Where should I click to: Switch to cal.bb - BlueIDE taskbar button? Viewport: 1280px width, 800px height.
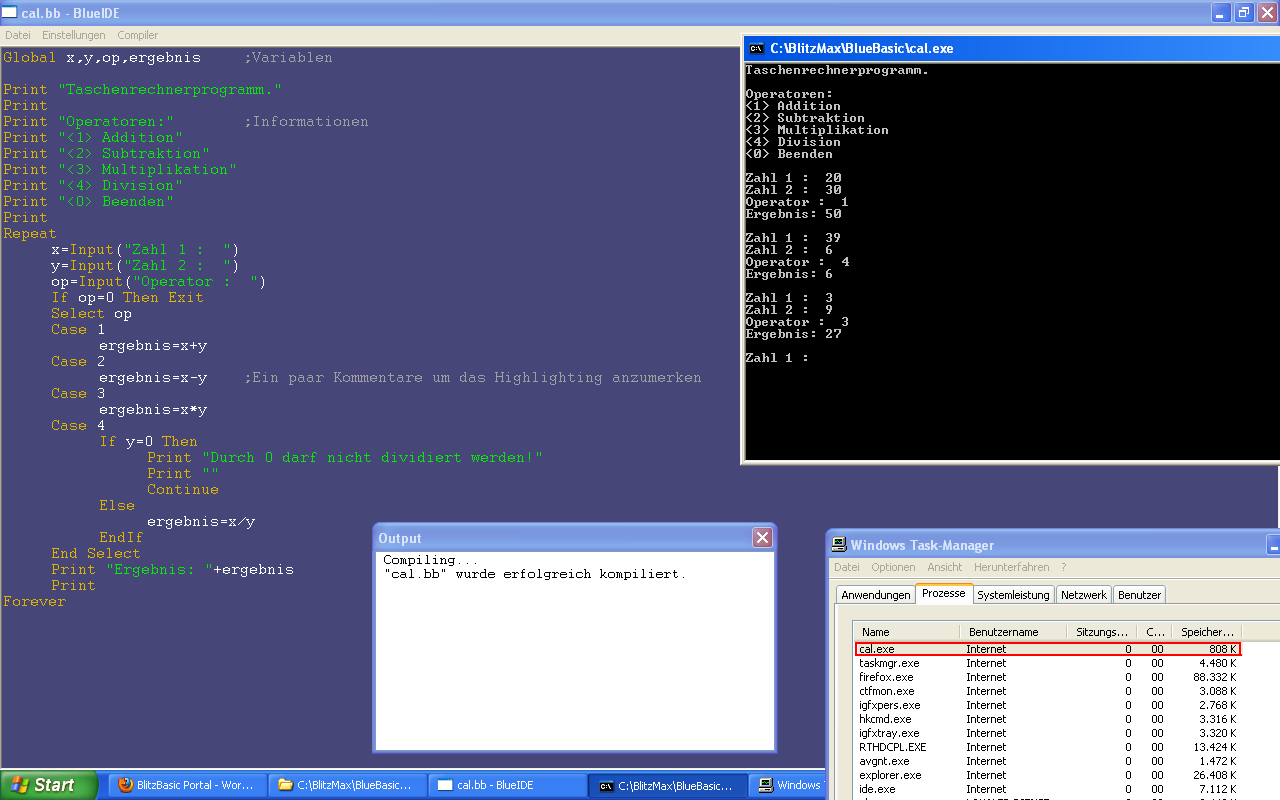click(x=507, y=785)
